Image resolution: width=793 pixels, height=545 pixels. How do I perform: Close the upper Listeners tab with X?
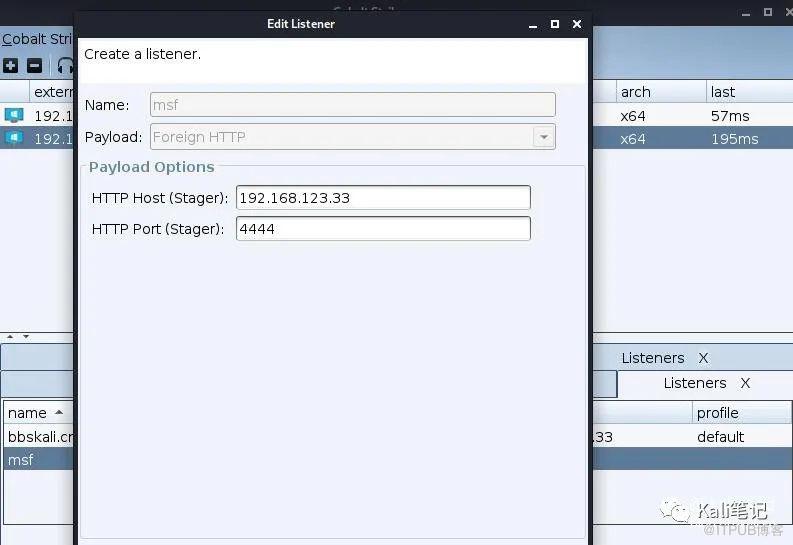(703, 358)
